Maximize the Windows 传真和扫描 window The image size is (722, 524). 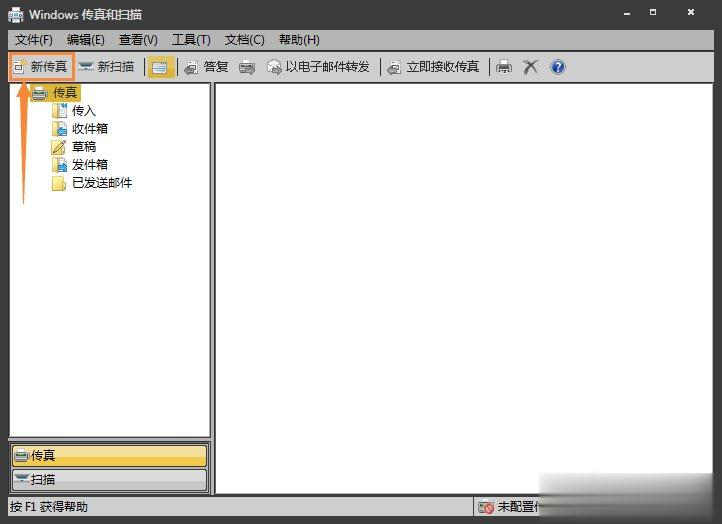pyautogui.click(x=653, y=12)
